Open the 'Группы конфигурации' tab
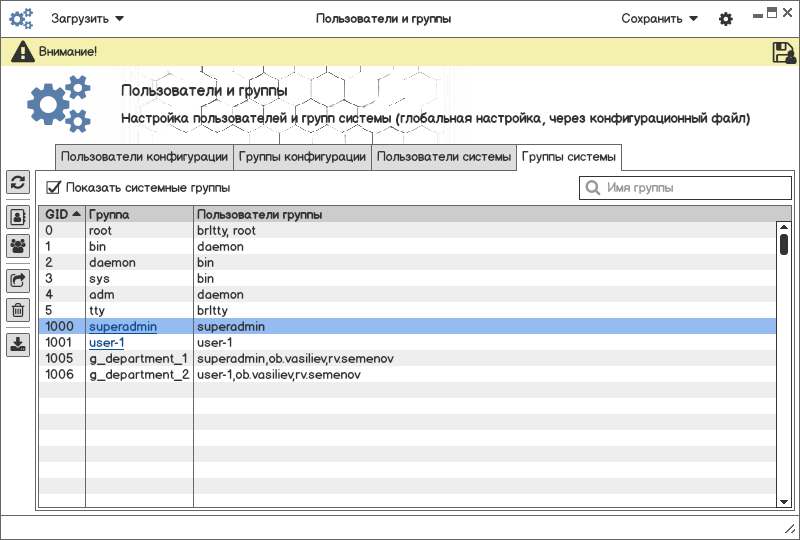 pyautogui.click(x=302, y=157)
